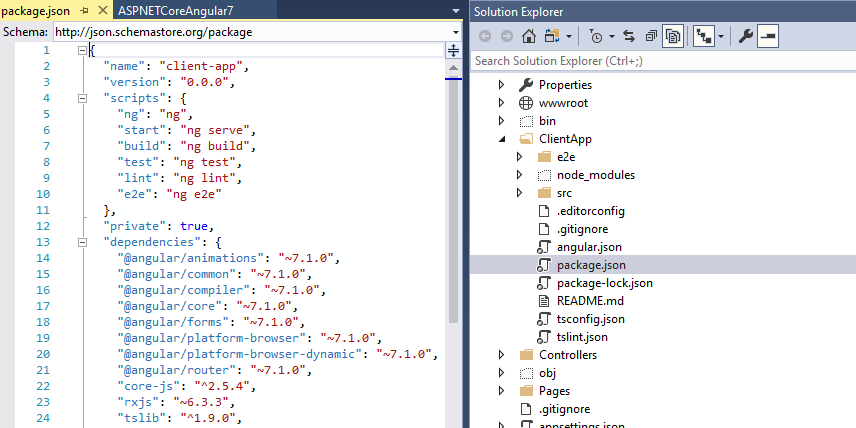Click the globe icon beside wwwroot

[x=526, y=103]
